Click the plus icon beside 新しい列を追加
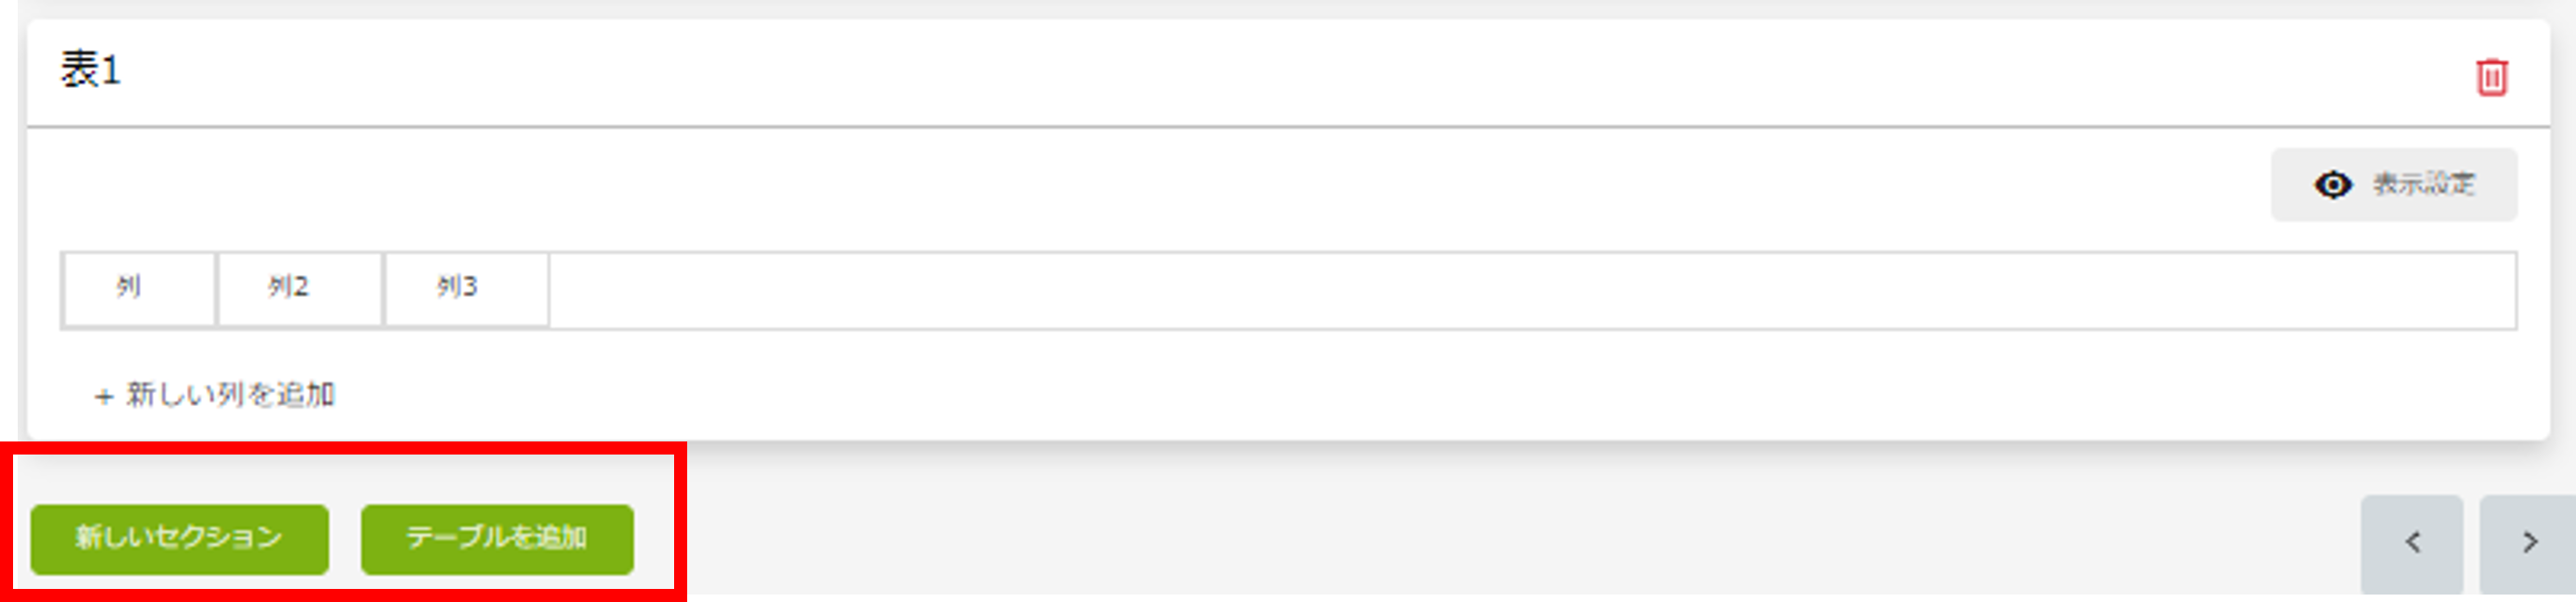Viewport: 2576px width, 602px height. coord(104,397)
